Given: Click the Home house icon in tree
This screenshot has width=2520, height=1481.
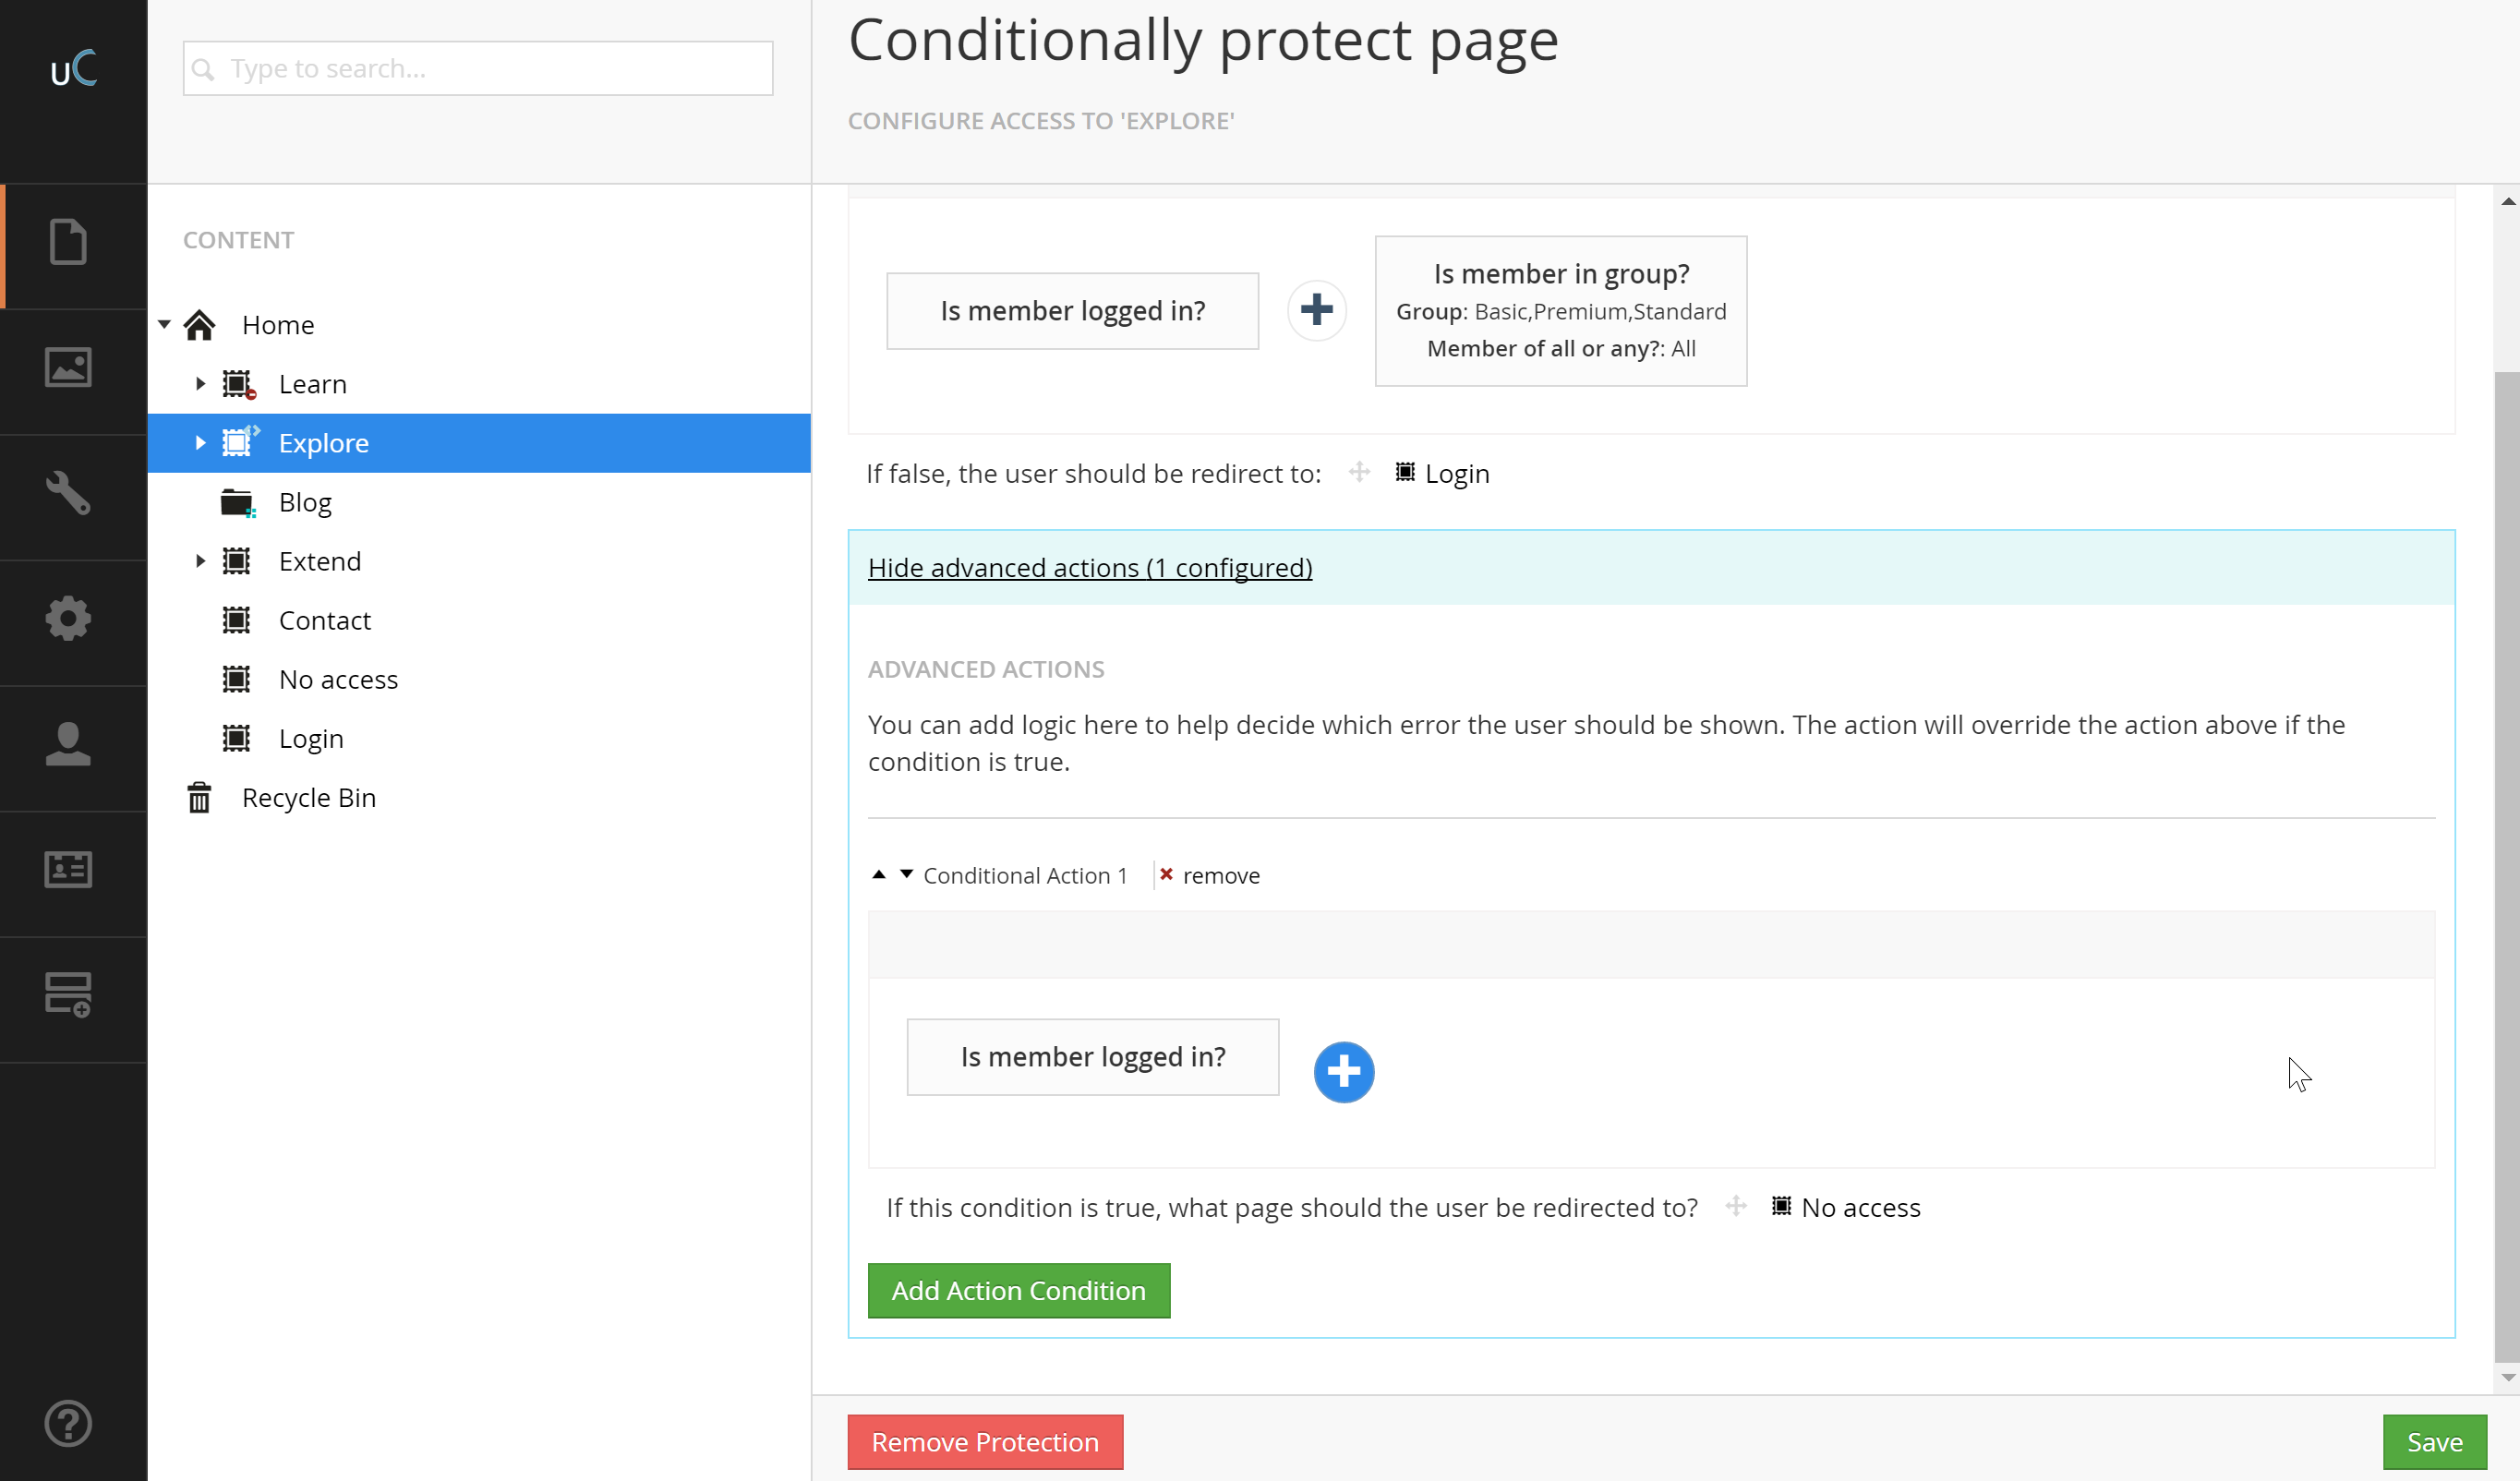Looking at the screenshot, I should [x=199, y=325].
